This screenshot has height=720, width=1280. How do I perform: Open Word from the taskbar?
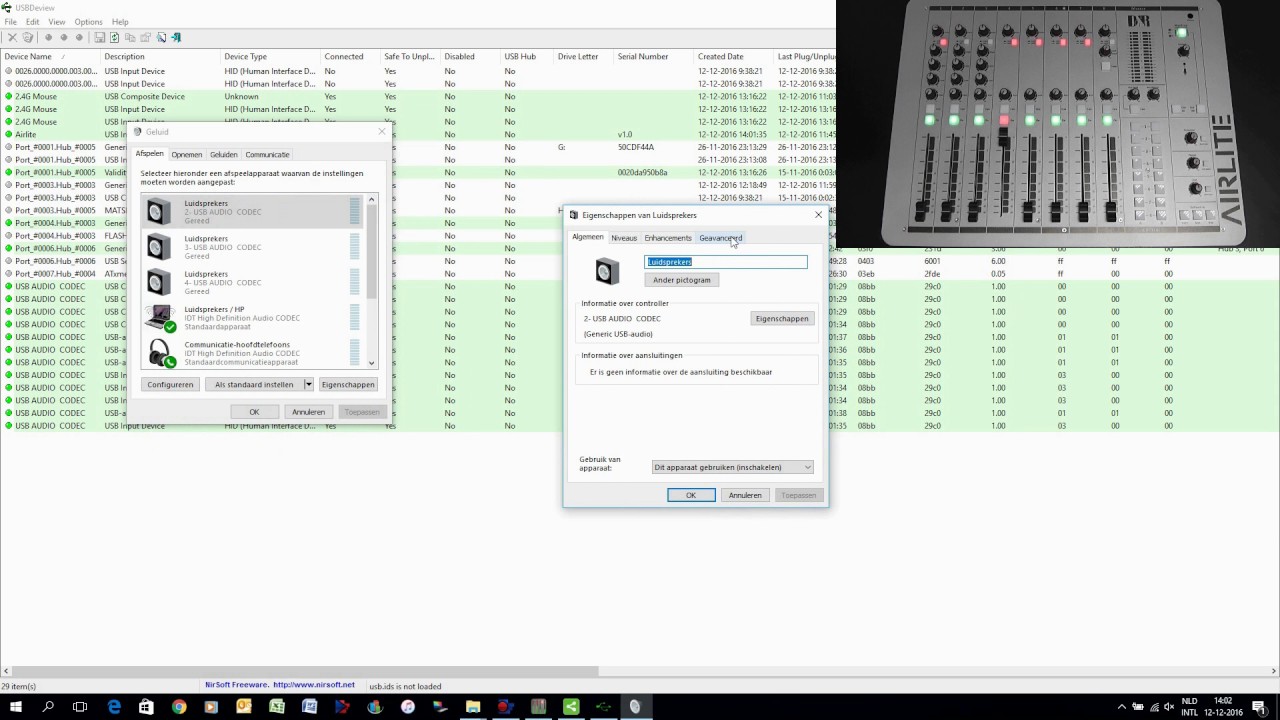(309, 707)
